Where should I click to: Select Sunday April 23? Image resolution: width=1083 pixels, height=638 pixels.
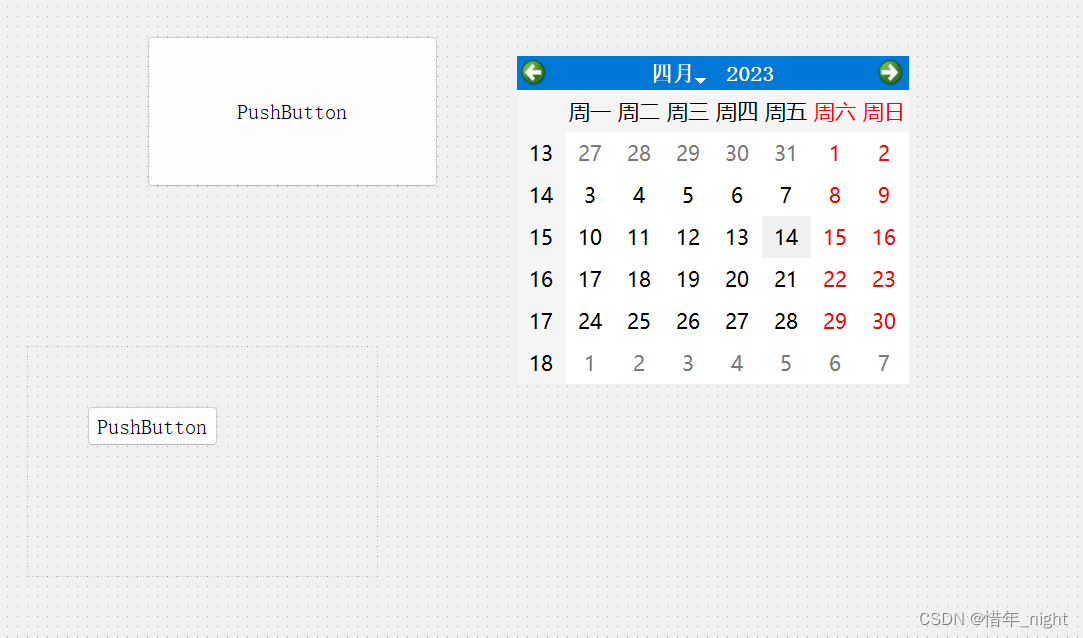[883, 279]
